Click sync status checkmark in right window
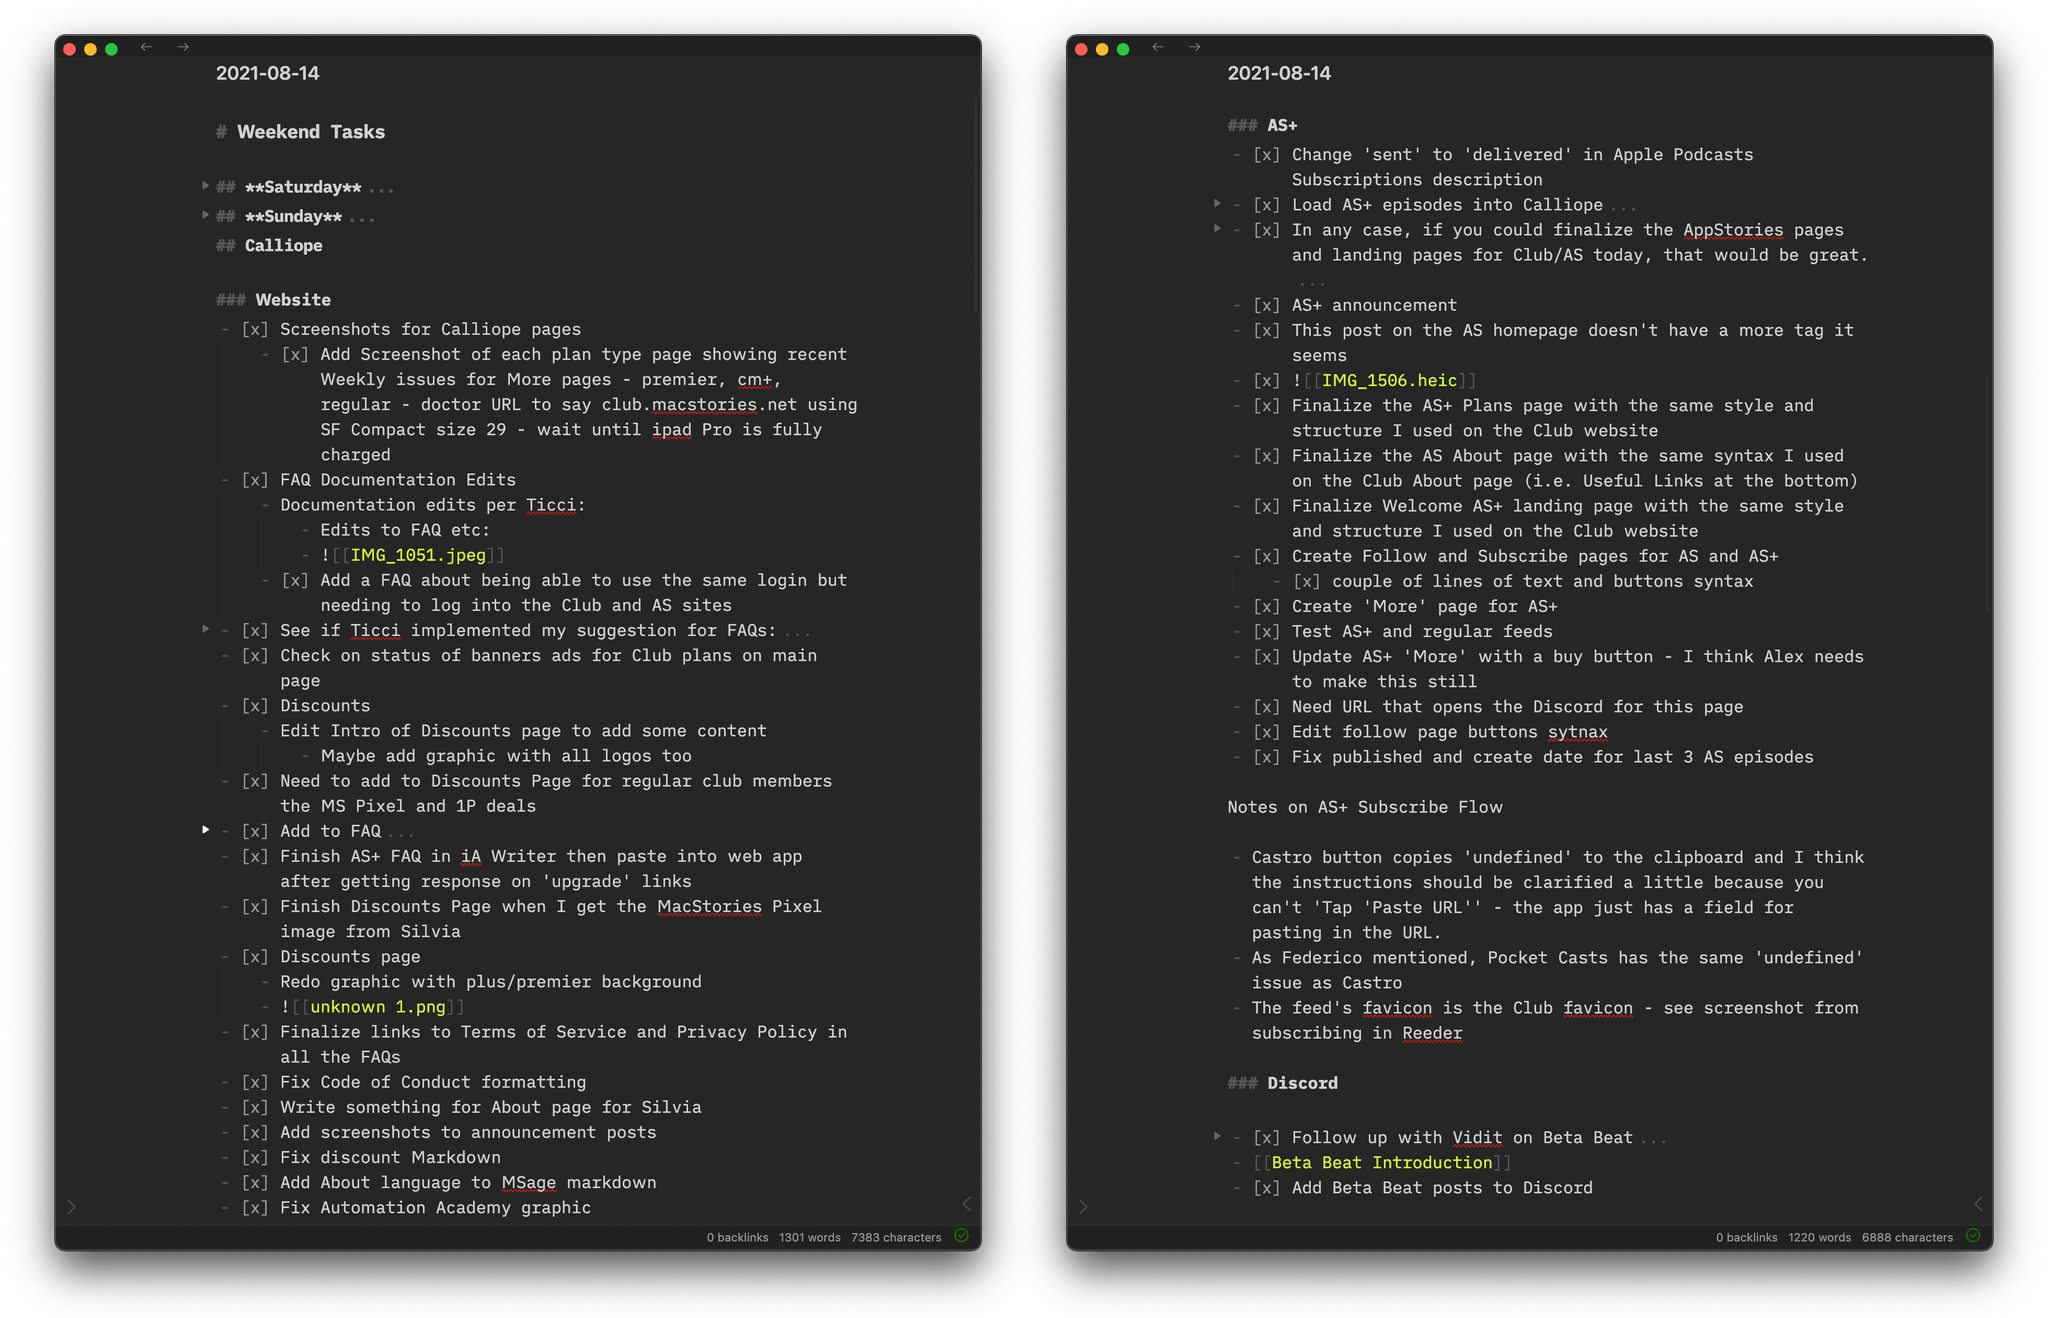Viewport: 2048px width, 1318px height. 1973,1236
